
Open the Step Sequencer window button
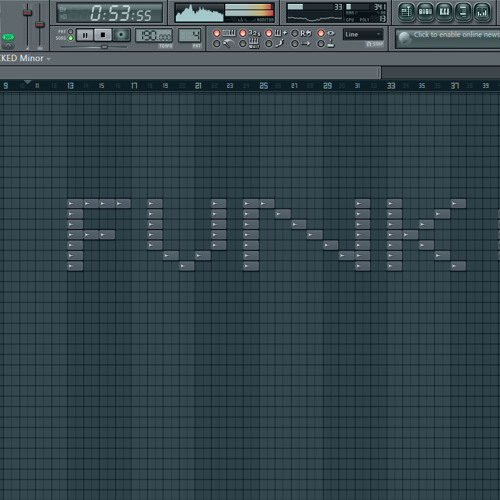pyautogui.click(x=425, y=12)
